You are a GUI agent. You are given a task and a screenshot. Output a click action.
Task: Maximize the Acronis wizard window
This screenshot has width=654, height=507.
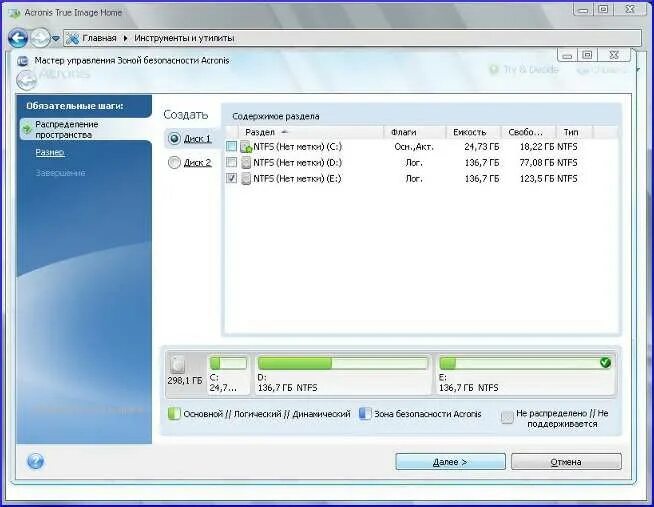point(587,55)
